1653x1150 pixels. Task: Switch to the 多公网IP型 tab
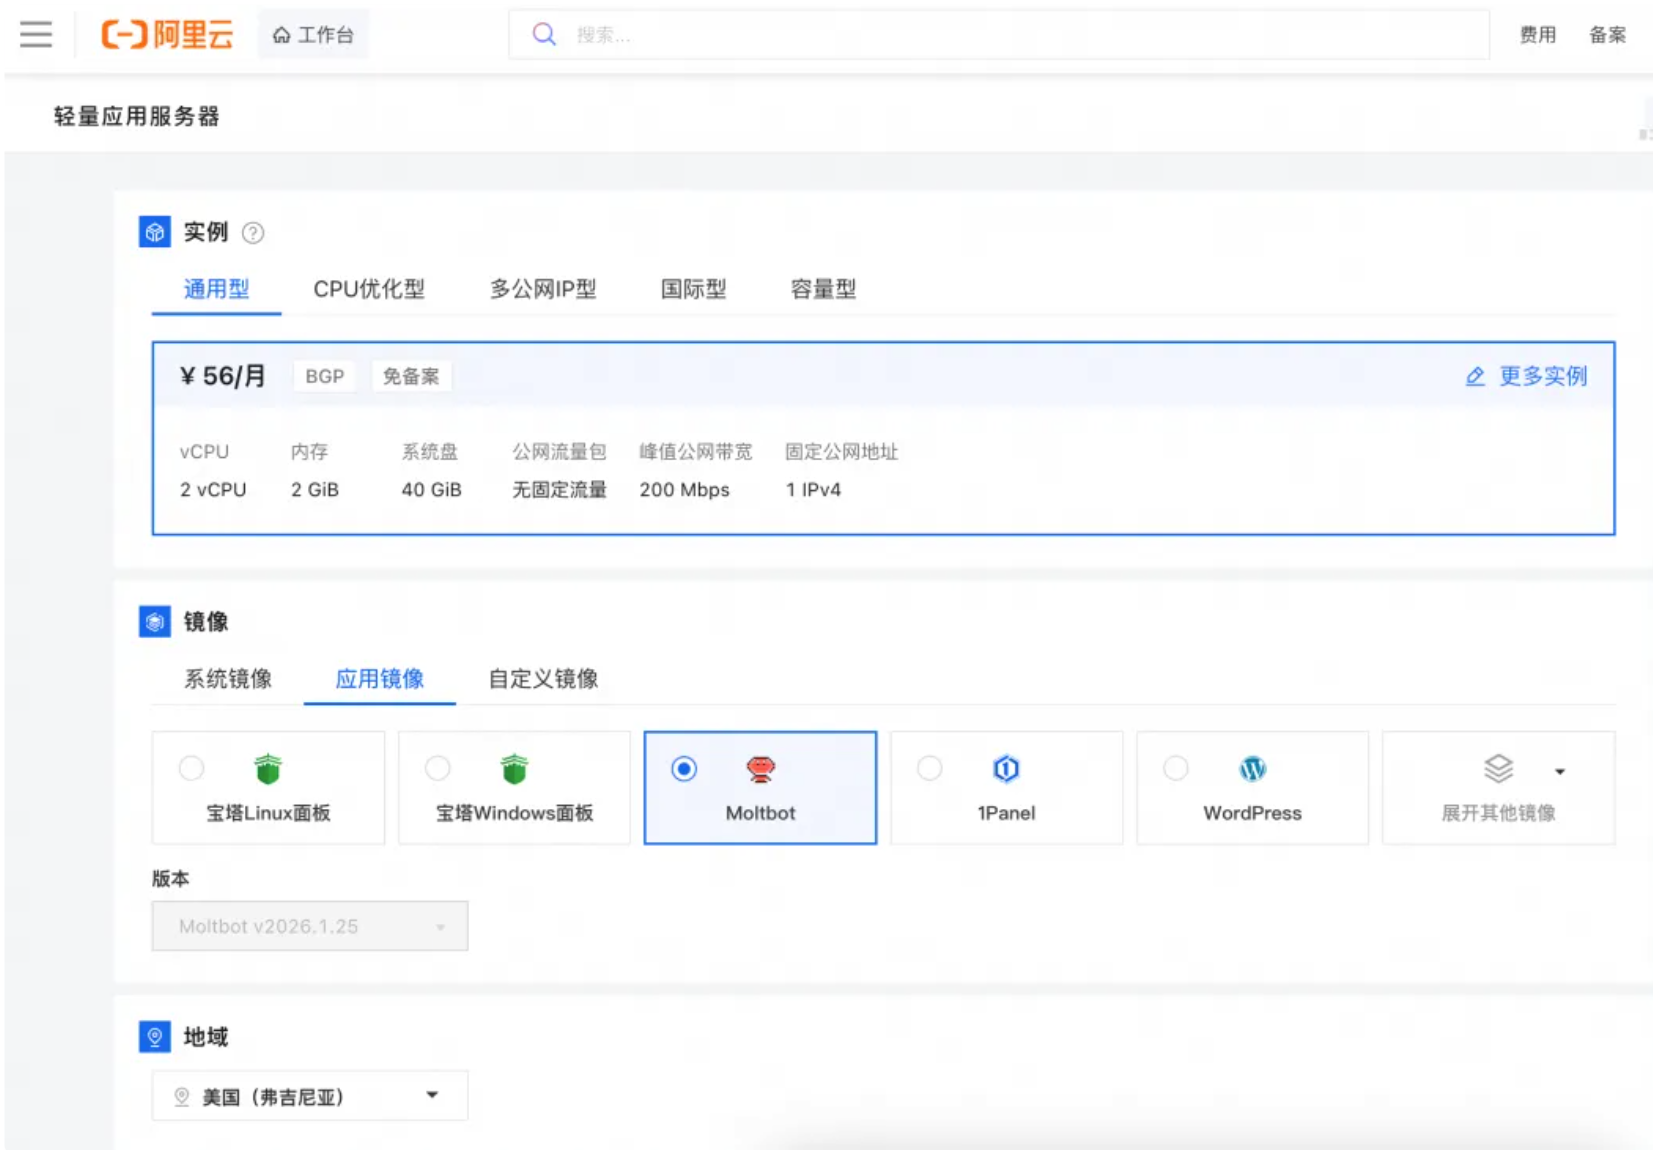pyautogui.click(x=543, y=289)
